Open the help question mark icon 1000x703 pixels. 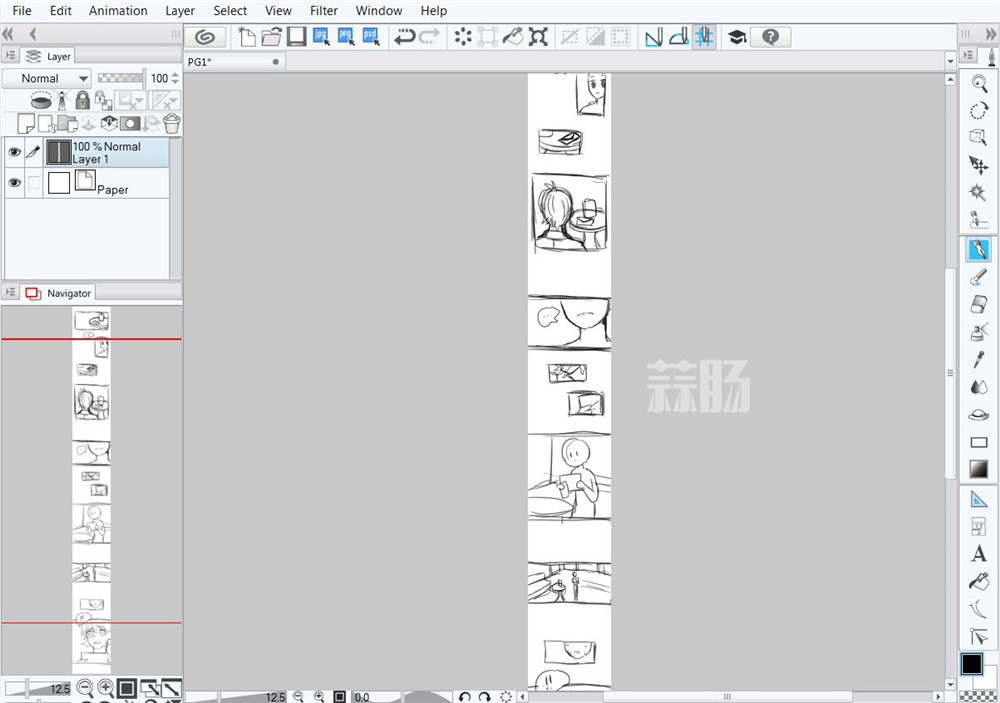770,37
